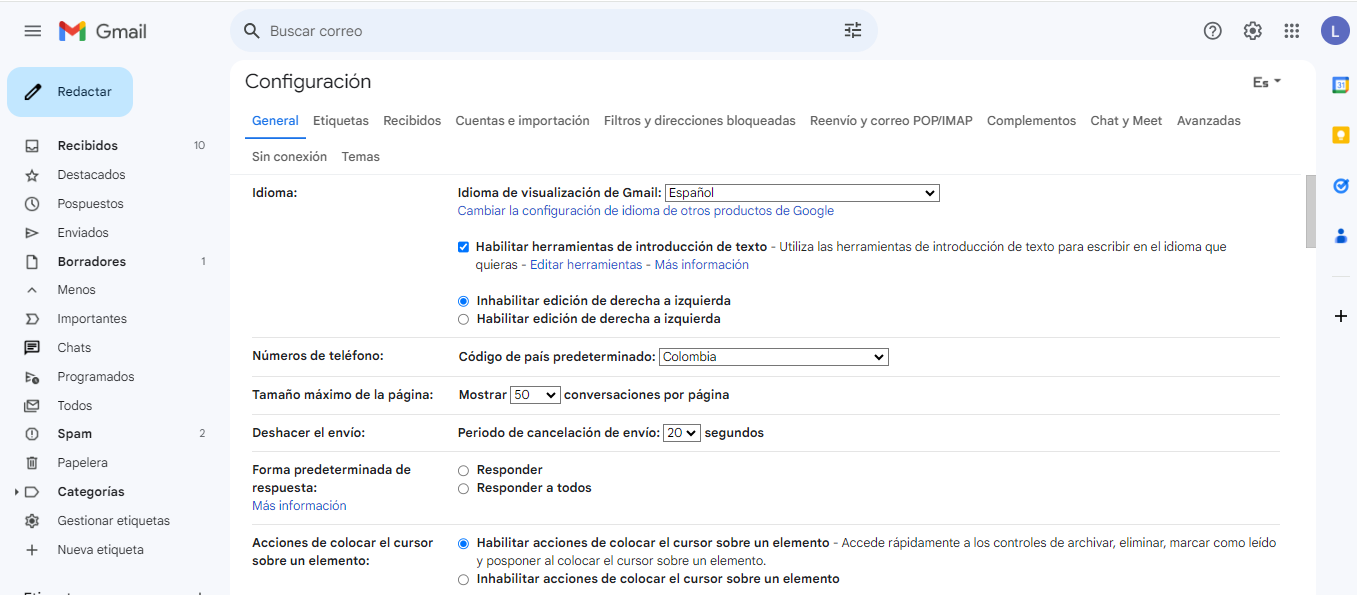
Task: Click the Editar herramientas link
Action: click(x=586, y=265)
